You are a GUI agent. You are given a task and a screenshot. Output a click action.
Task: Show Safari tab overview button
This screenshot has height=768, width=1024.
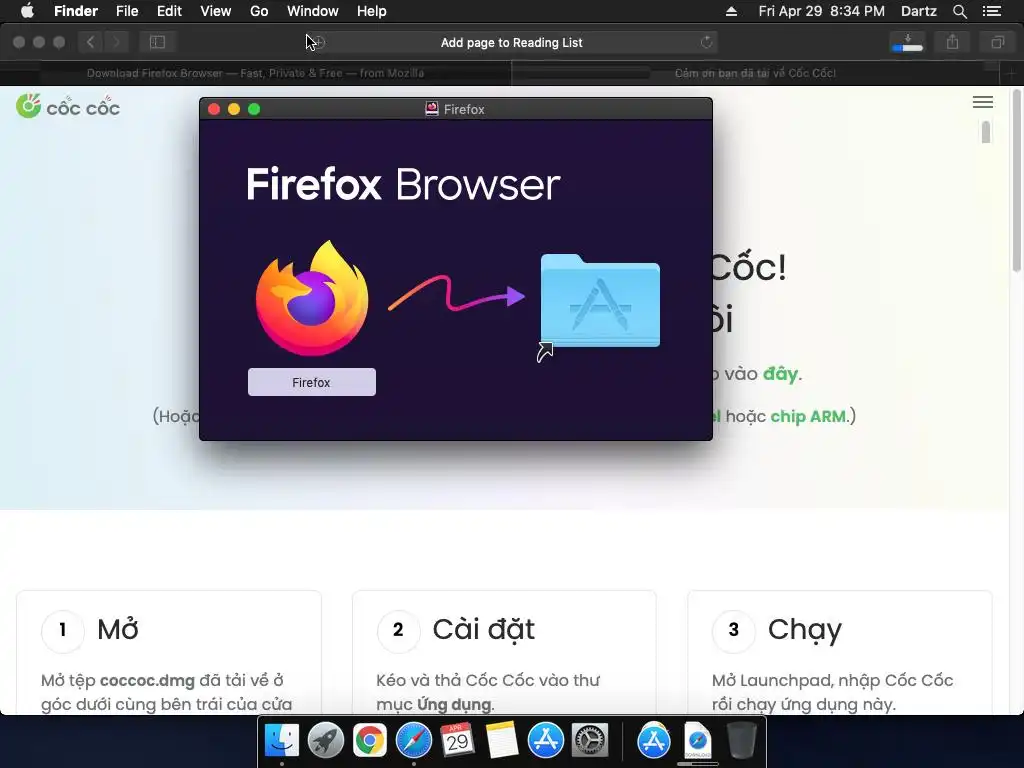point(997,42)
